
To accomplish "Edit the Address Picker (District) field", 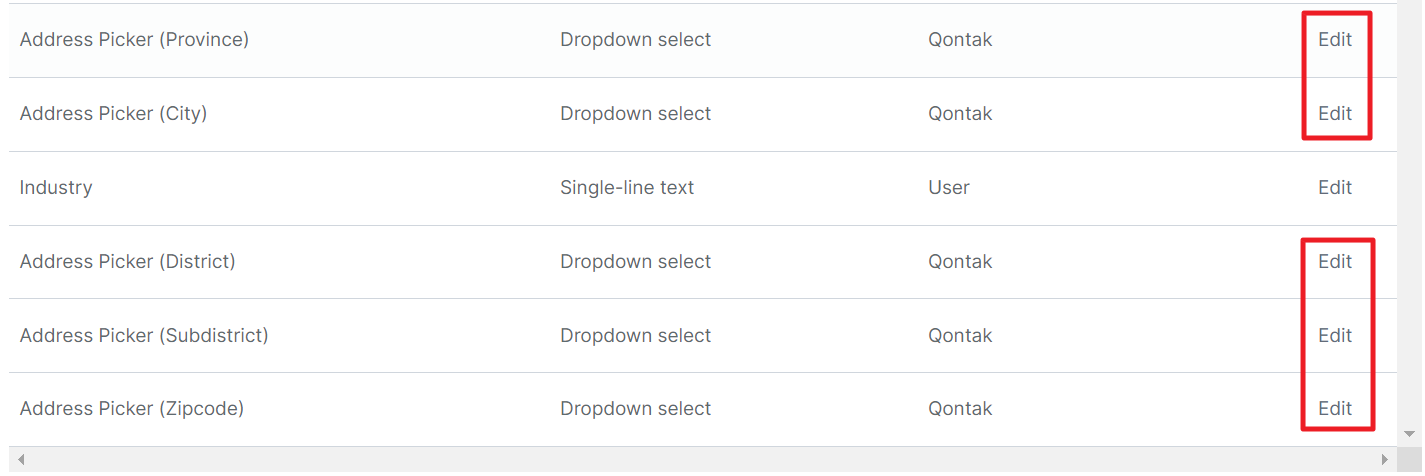I will coord(1335,262).
